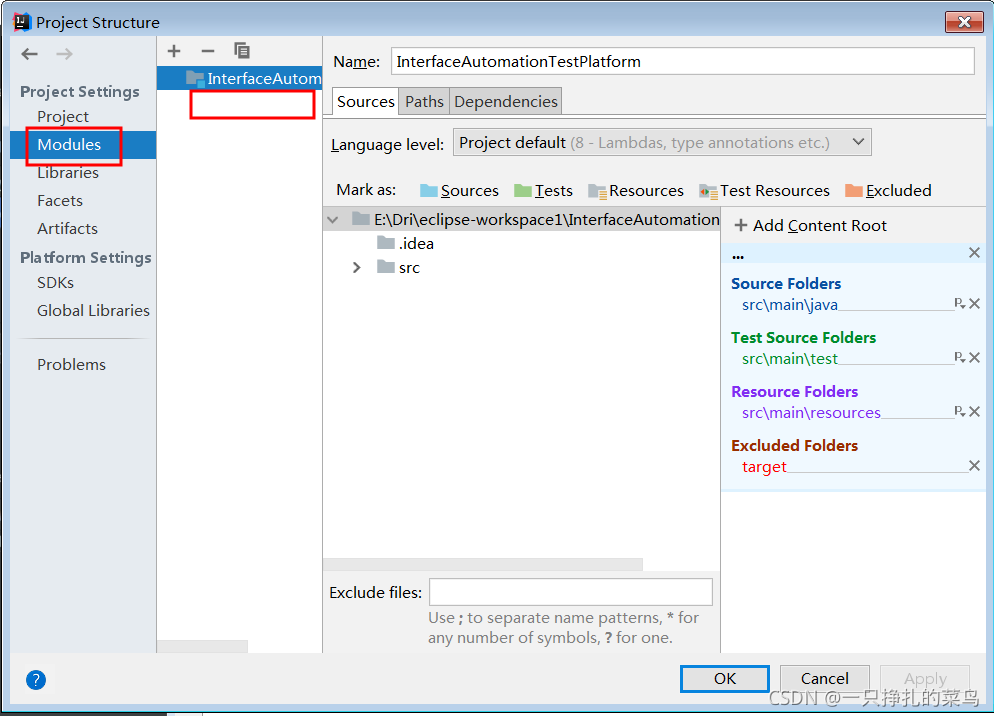Mark folder as Test Resources
Screen dimensions: 994x716
(765, 191)
